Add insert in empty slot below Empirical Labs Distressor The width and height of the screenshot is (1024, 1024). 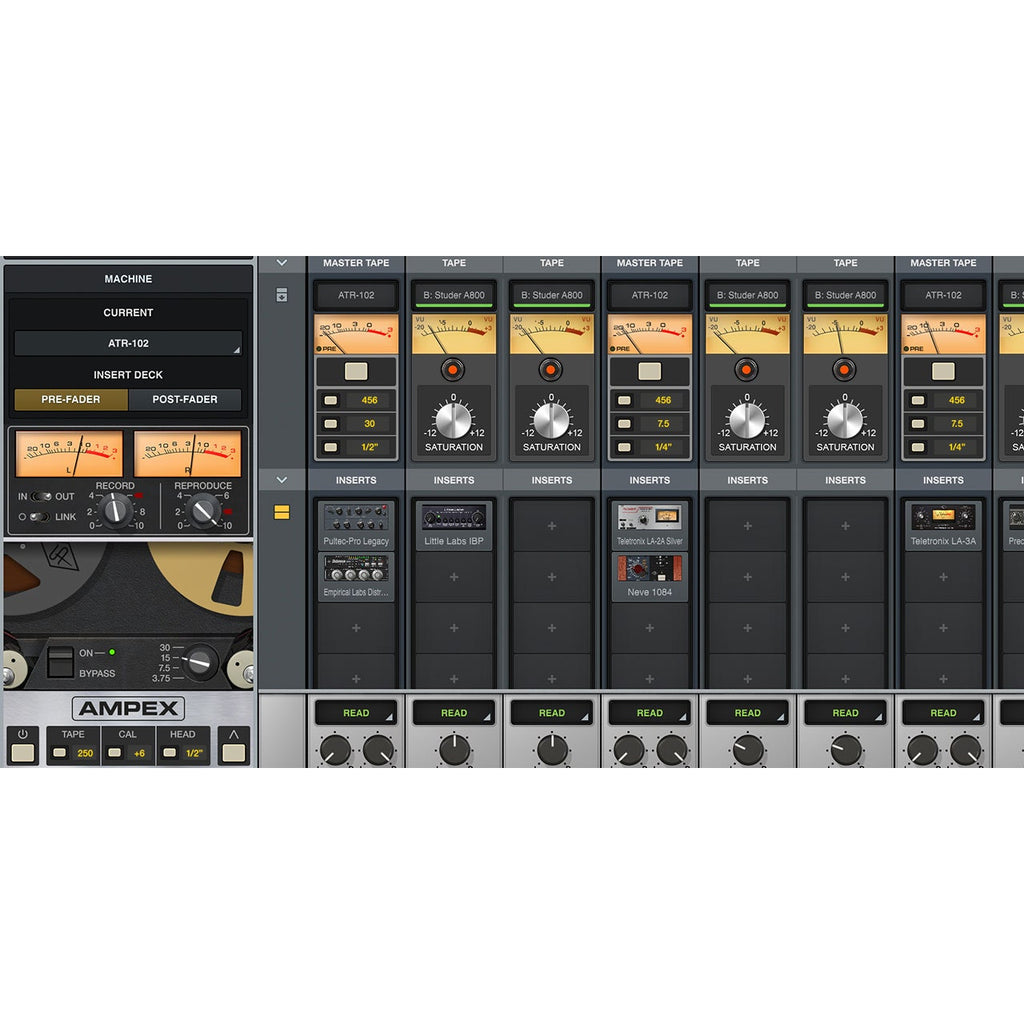[x=356, y=628]
